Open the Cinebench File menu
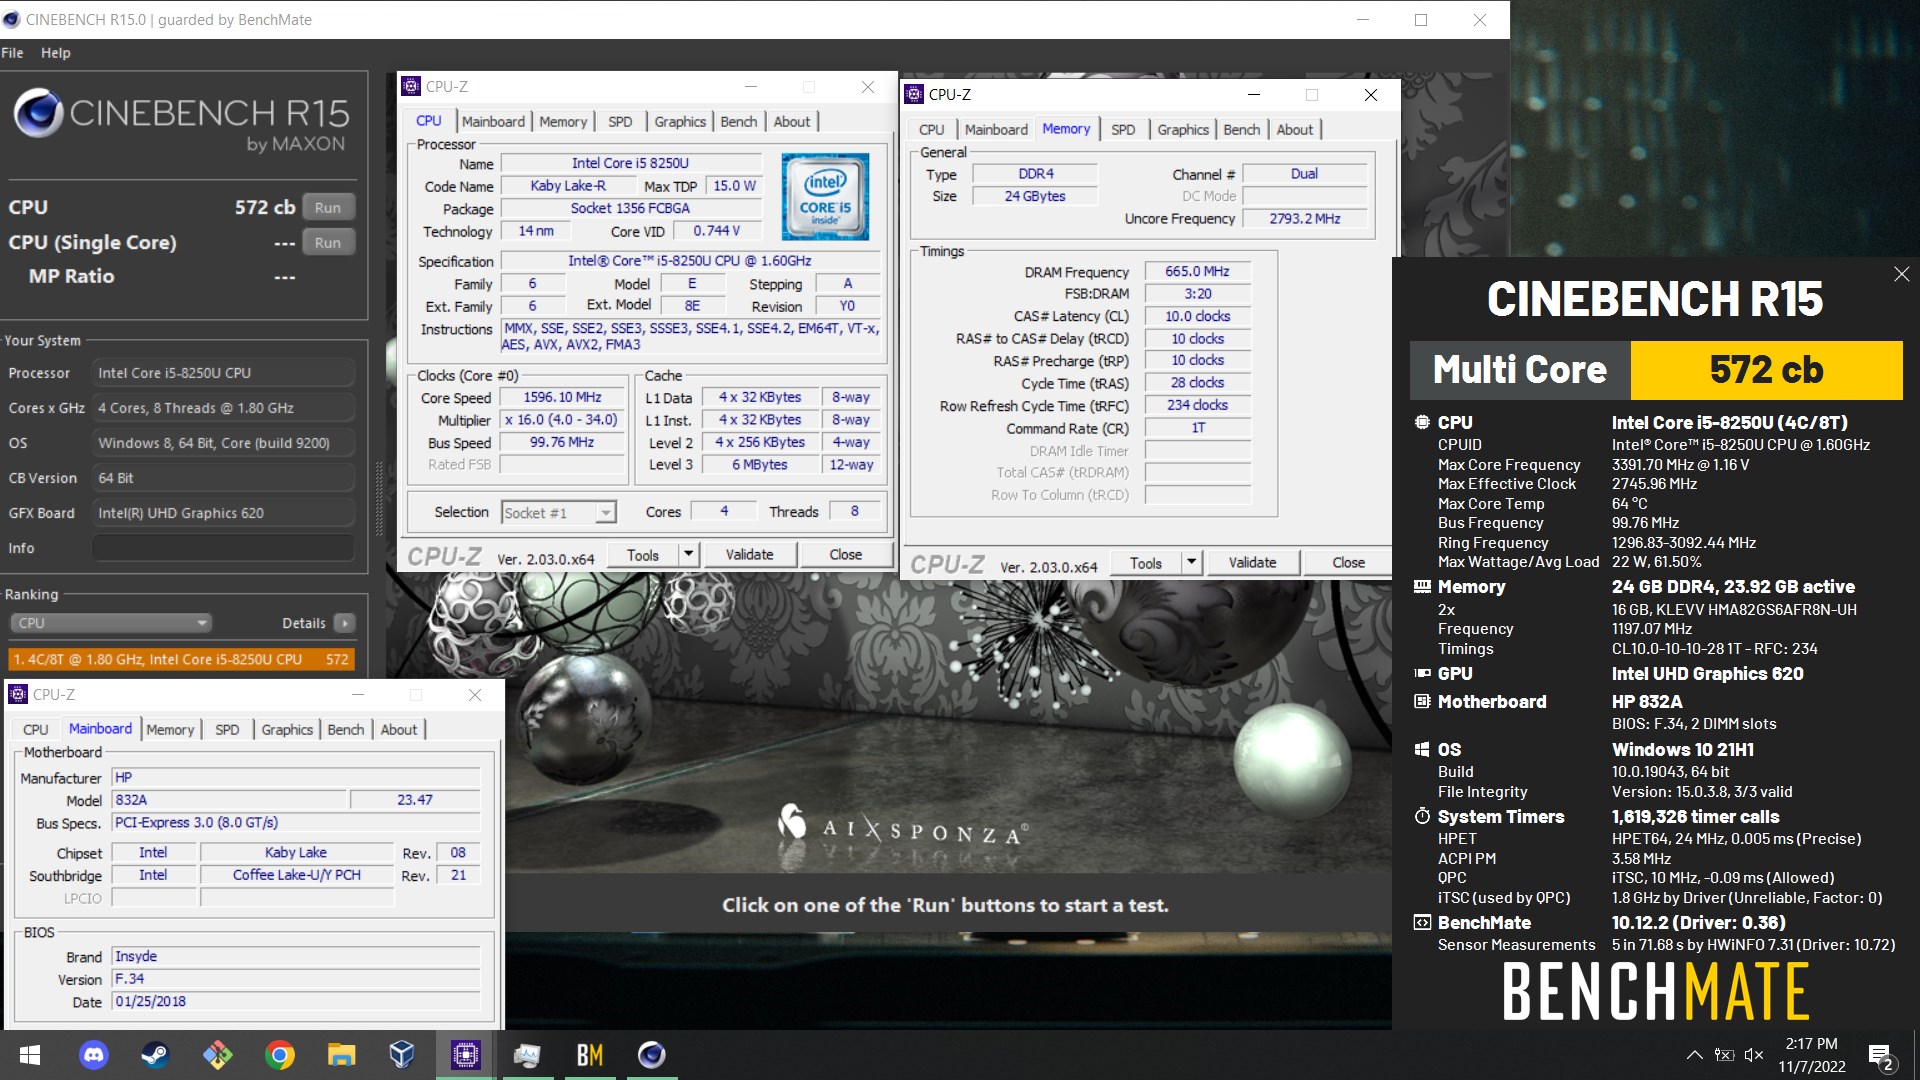This screenshot has height=1080, width=1920. 12,53
